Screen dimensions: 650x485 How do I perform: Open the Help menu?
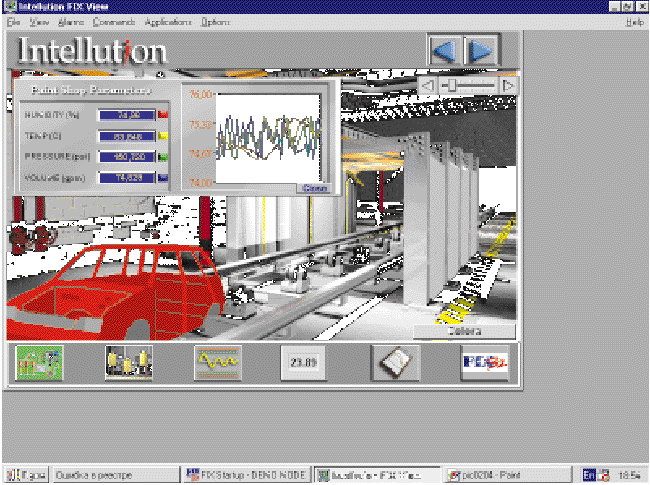(634, 22)
